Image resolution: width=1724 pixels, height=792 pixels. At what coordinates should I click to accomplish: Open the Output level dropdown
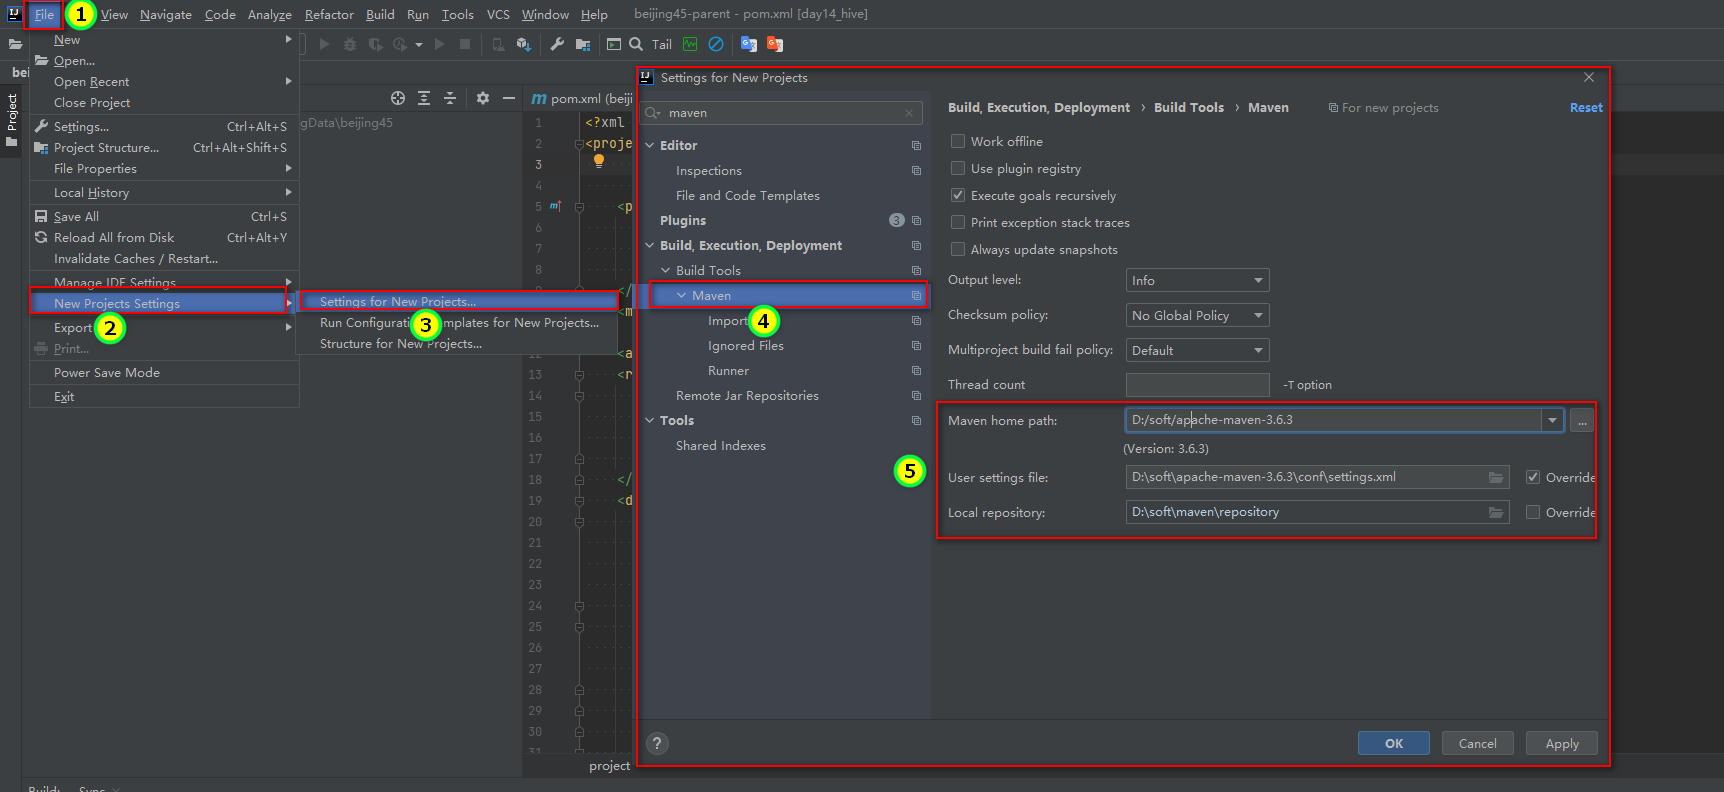tap(1197, 280)
